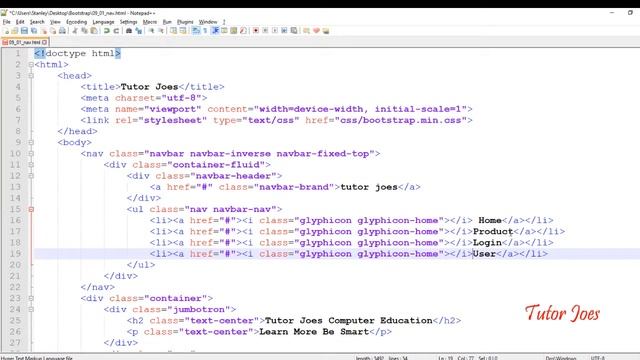Toggle Show All Characters pilcrow icon
Screen dimensions: 640x360
pos(205,31)
